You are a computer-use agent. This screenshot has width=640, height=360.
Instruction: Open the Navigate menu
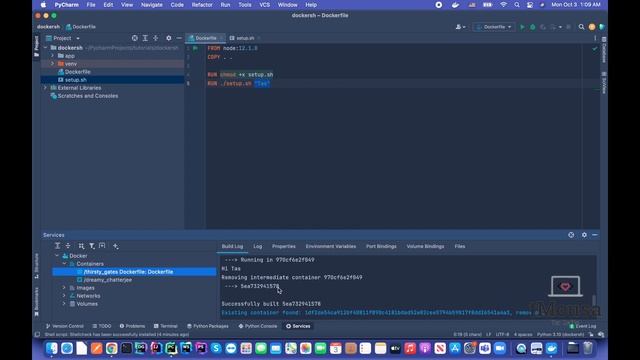pyautogui.click(x=151, y=5)
